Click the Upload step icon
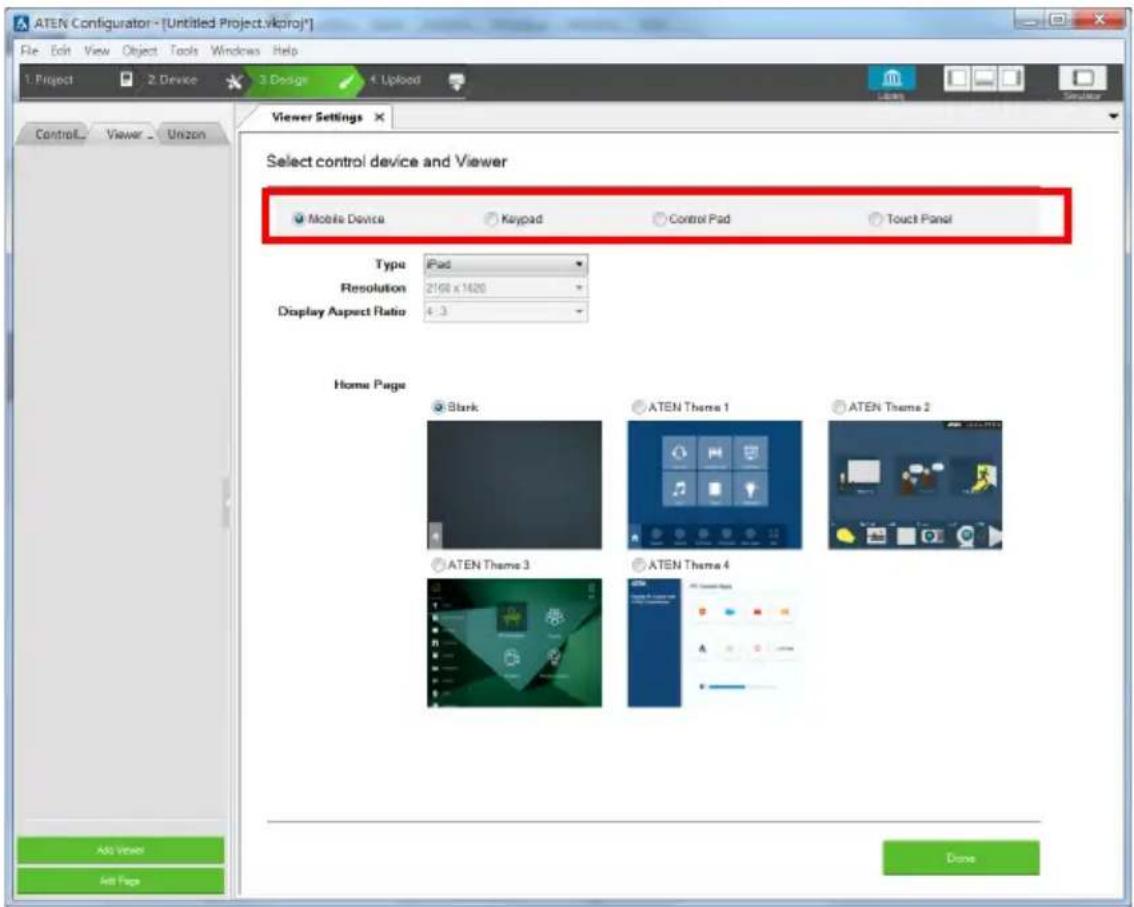Screen dimensions: 1134x907 coord(456,81)
